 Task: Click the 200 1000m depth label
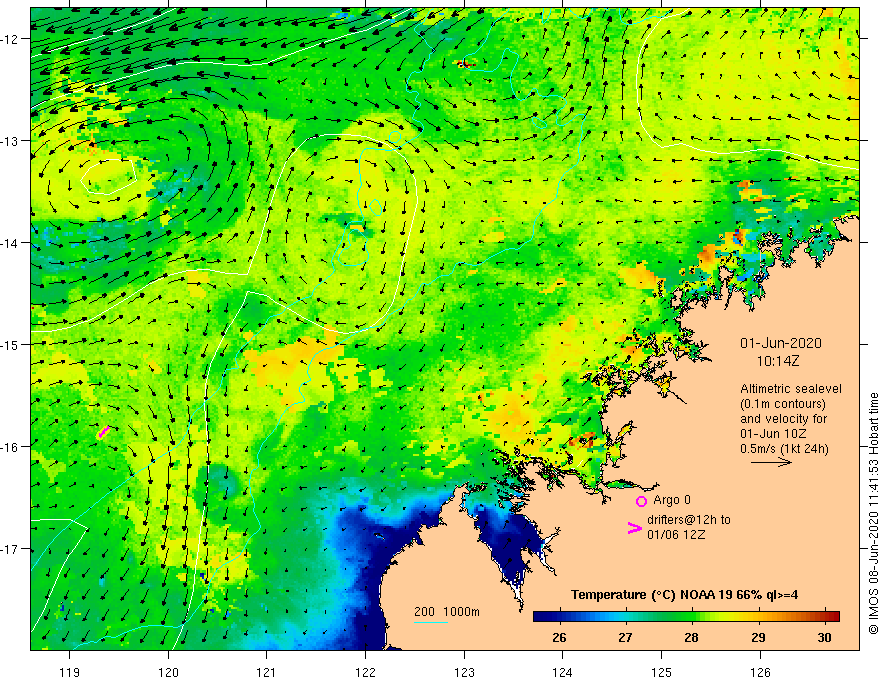447,612
